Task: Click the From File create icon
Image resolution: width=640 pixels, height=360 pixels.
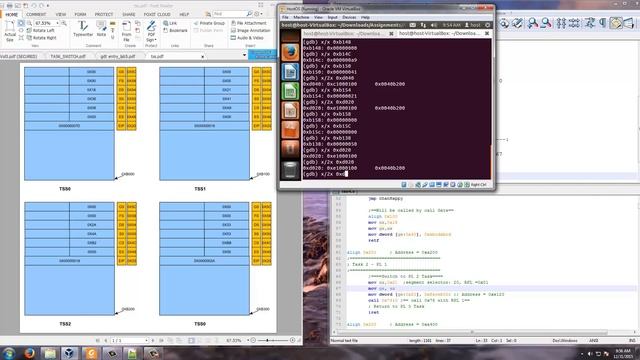Action: 127,31
